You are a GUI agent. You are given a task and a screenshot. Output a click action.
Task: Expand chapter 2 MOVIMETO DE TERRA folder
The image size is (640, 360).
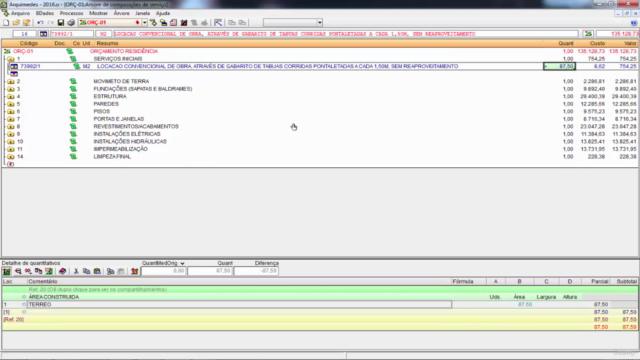click(11, 82)
